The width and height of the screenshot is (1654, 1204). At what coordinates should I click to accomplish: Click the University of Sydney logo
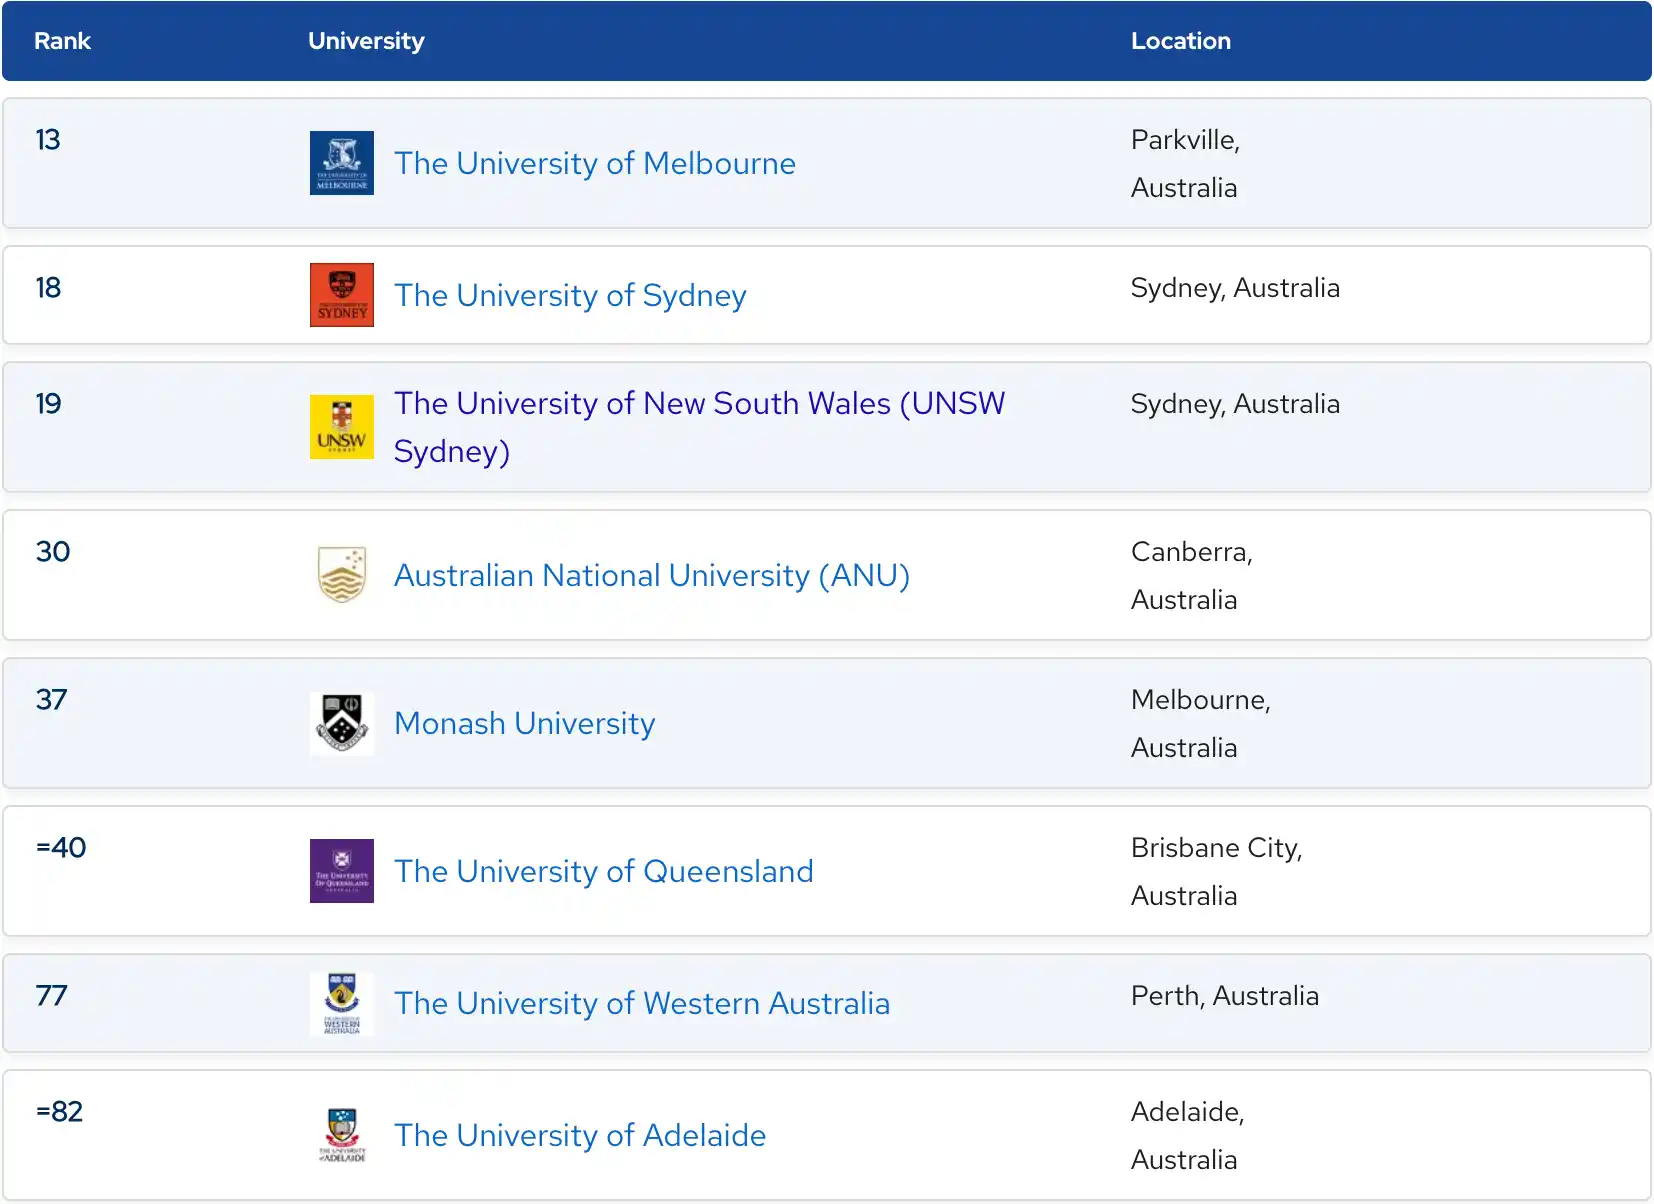(x=342, y=295)
